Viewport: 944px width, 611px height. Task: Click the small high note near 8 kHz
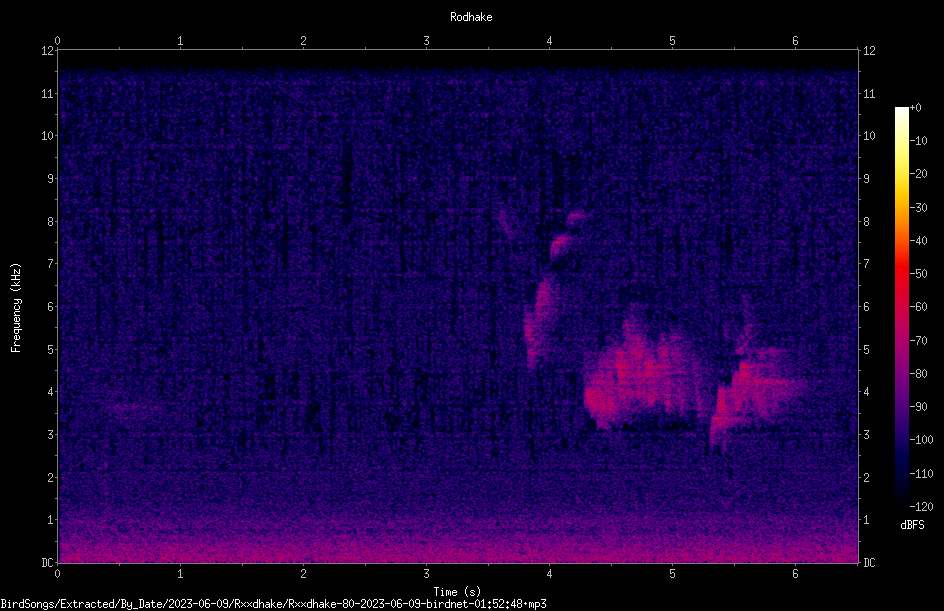pos(576,216)
